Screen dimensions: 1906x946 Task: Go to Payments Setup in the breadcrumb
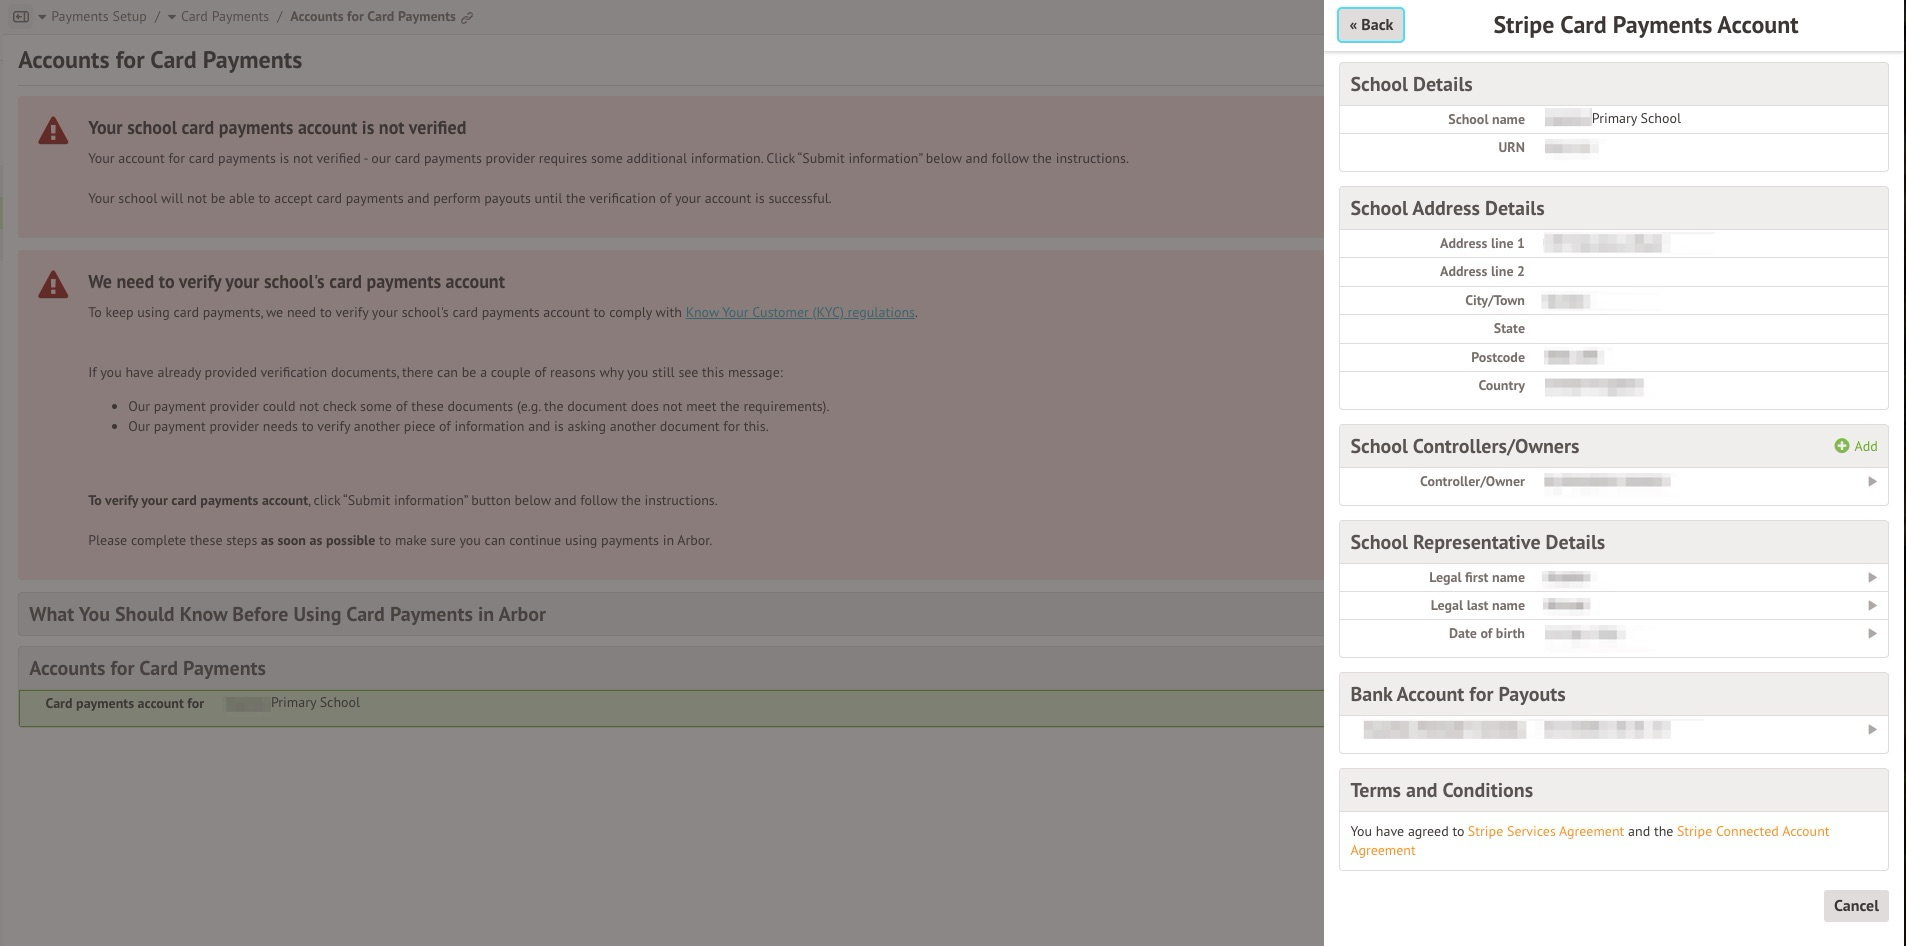[x=98, y=17]
